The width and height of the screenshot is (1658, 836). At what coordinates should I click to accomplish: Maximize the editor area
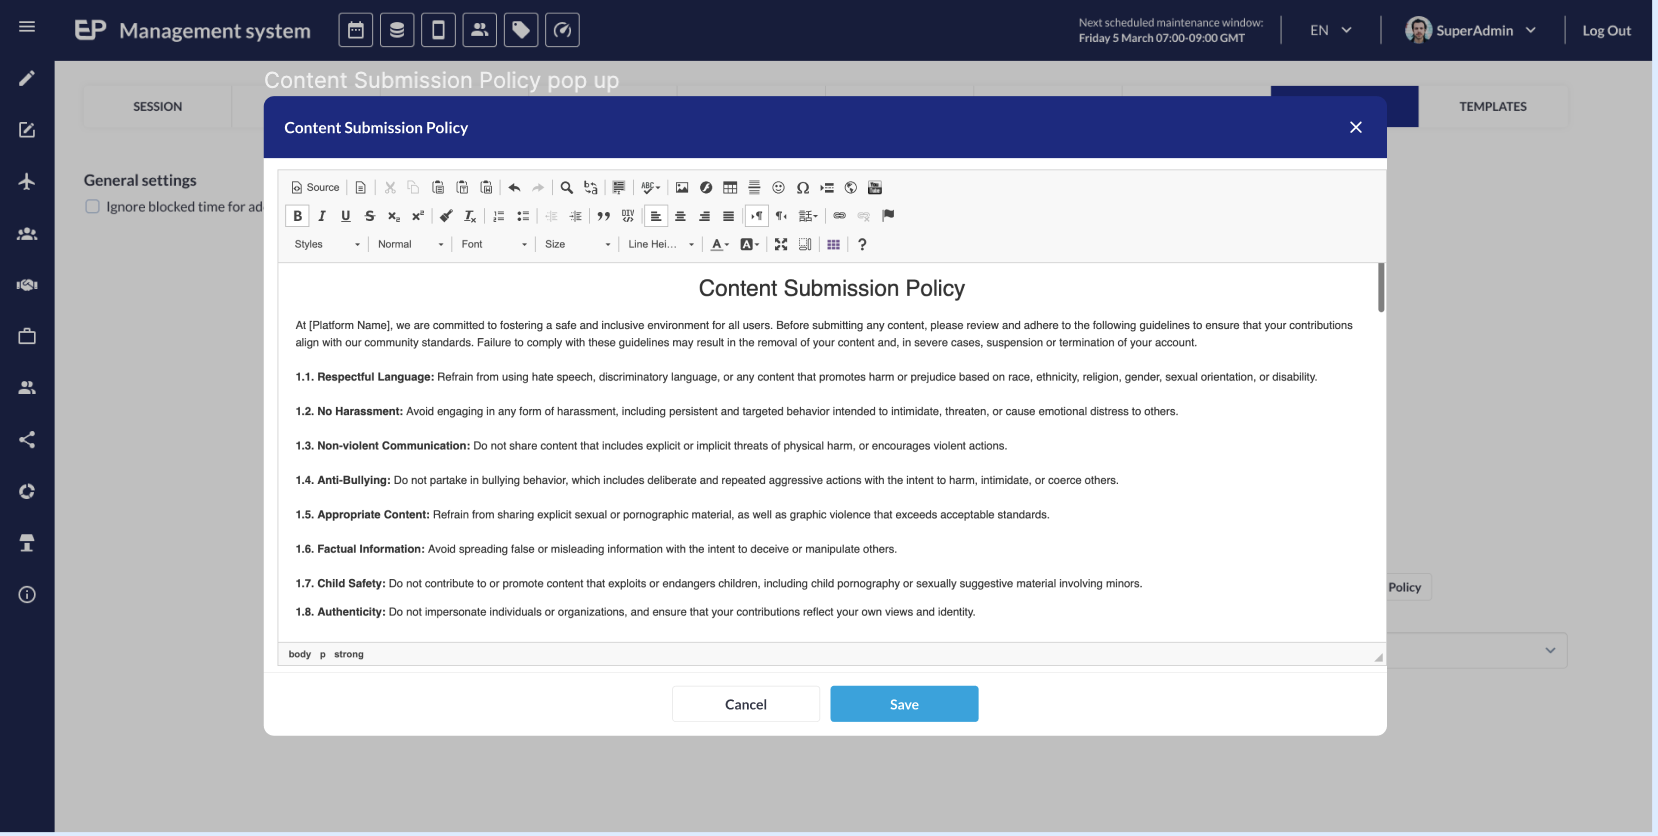(x=781, y=244)
